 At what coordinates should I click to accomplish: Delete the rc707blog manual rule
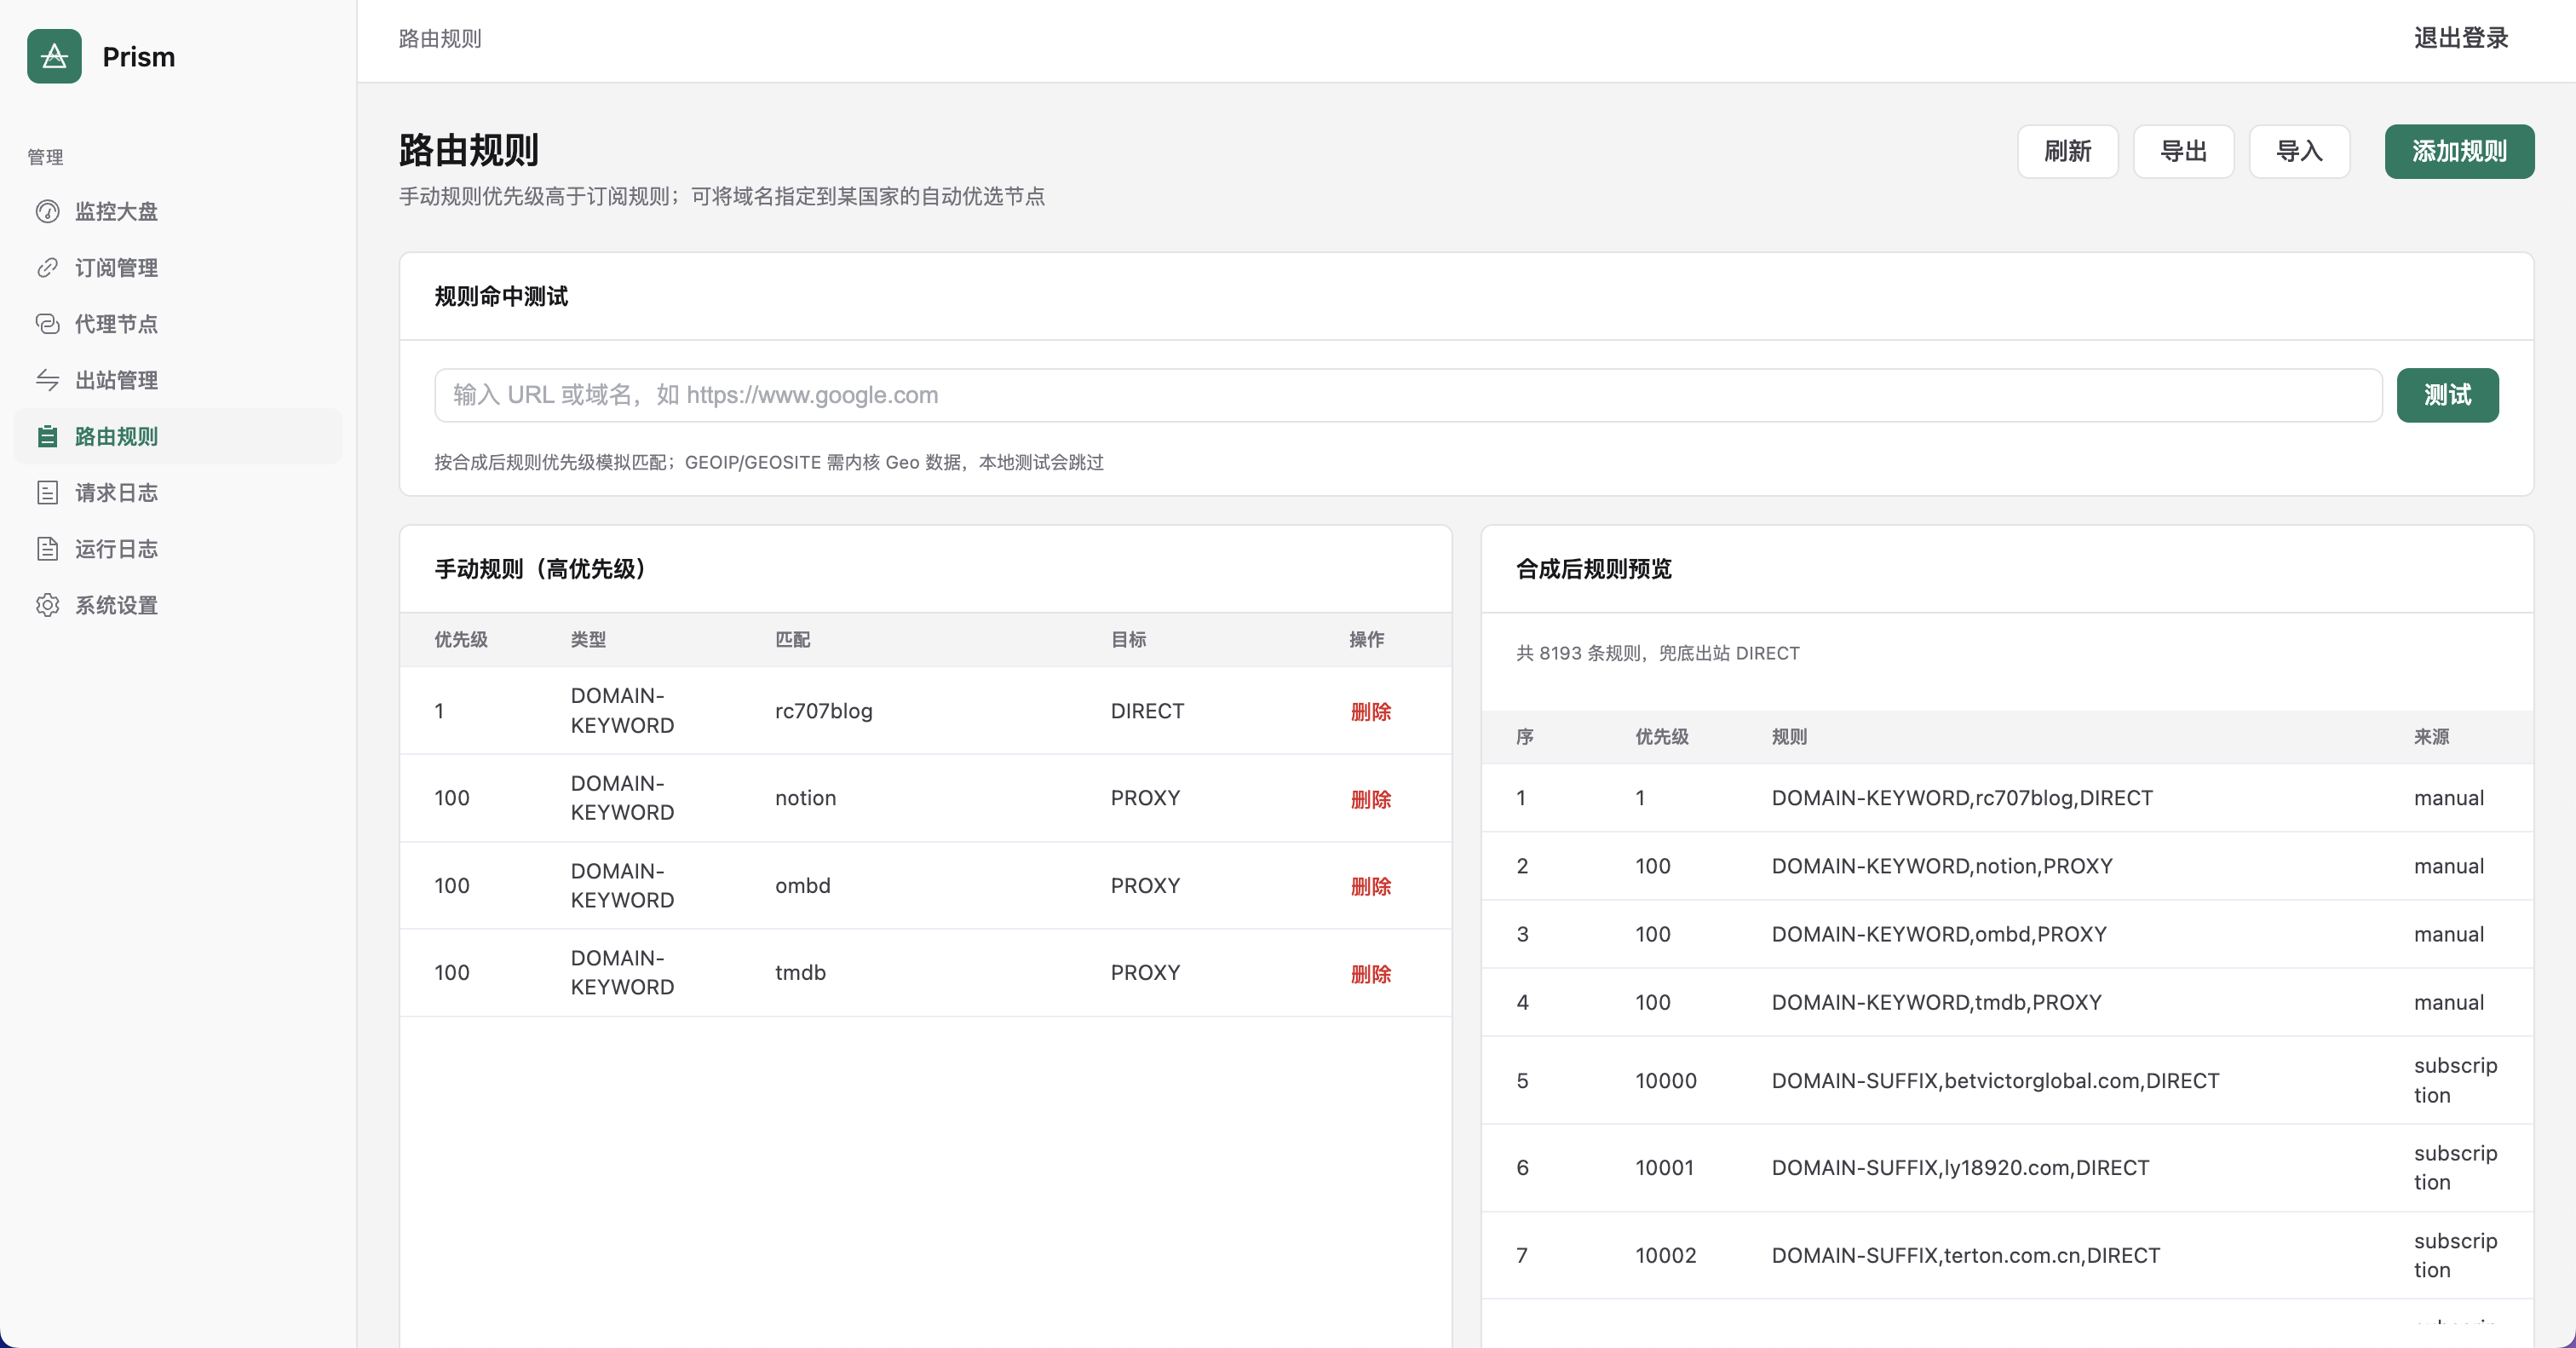(x=1370, y=711)
